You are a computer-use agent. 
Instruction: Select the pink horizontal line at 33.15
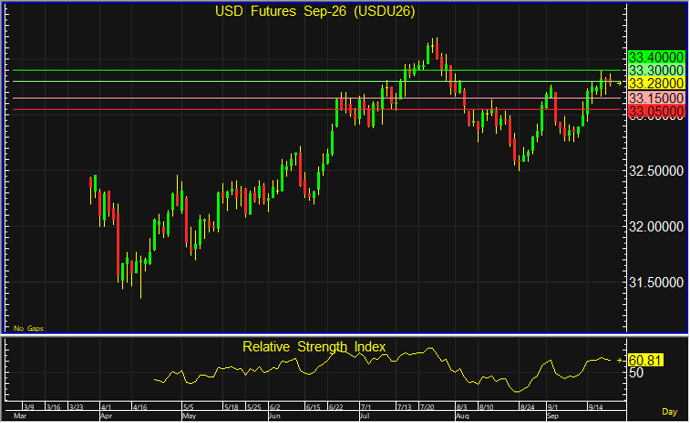click(317, 98)
